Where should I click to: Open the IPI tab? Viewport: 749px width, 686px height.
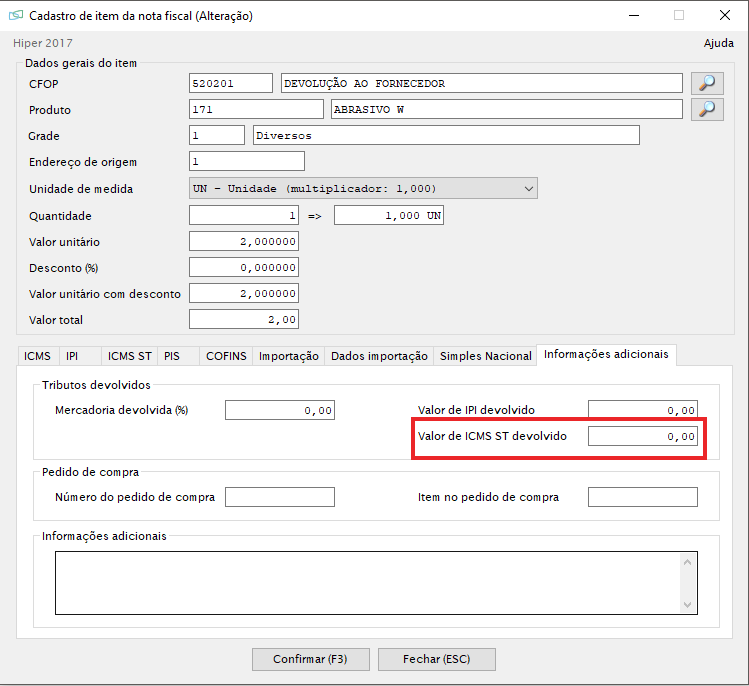point(72,356)
